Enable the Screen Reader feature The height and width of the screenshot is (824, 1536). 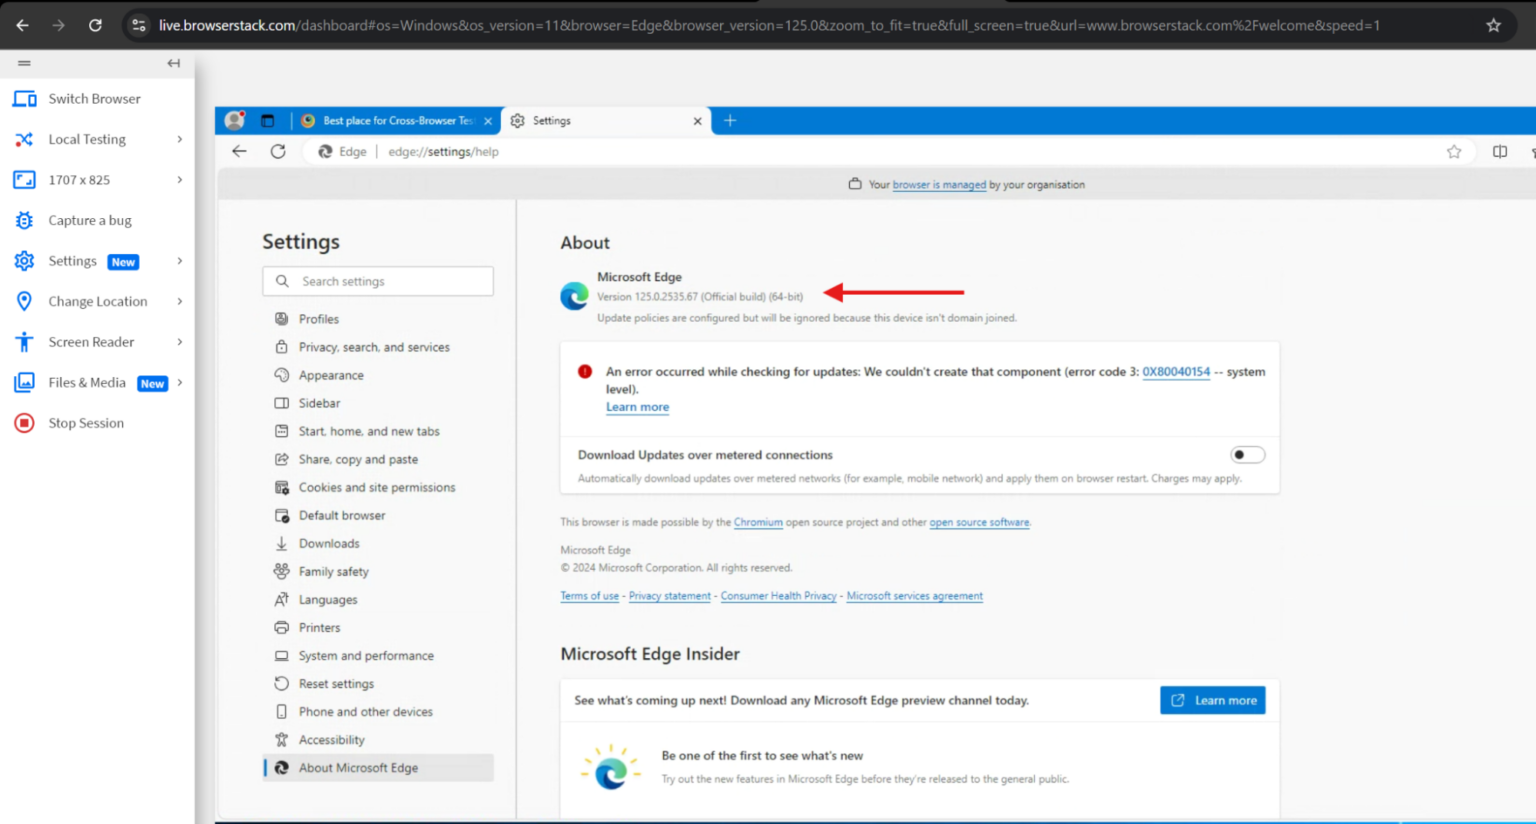point(91,341)
